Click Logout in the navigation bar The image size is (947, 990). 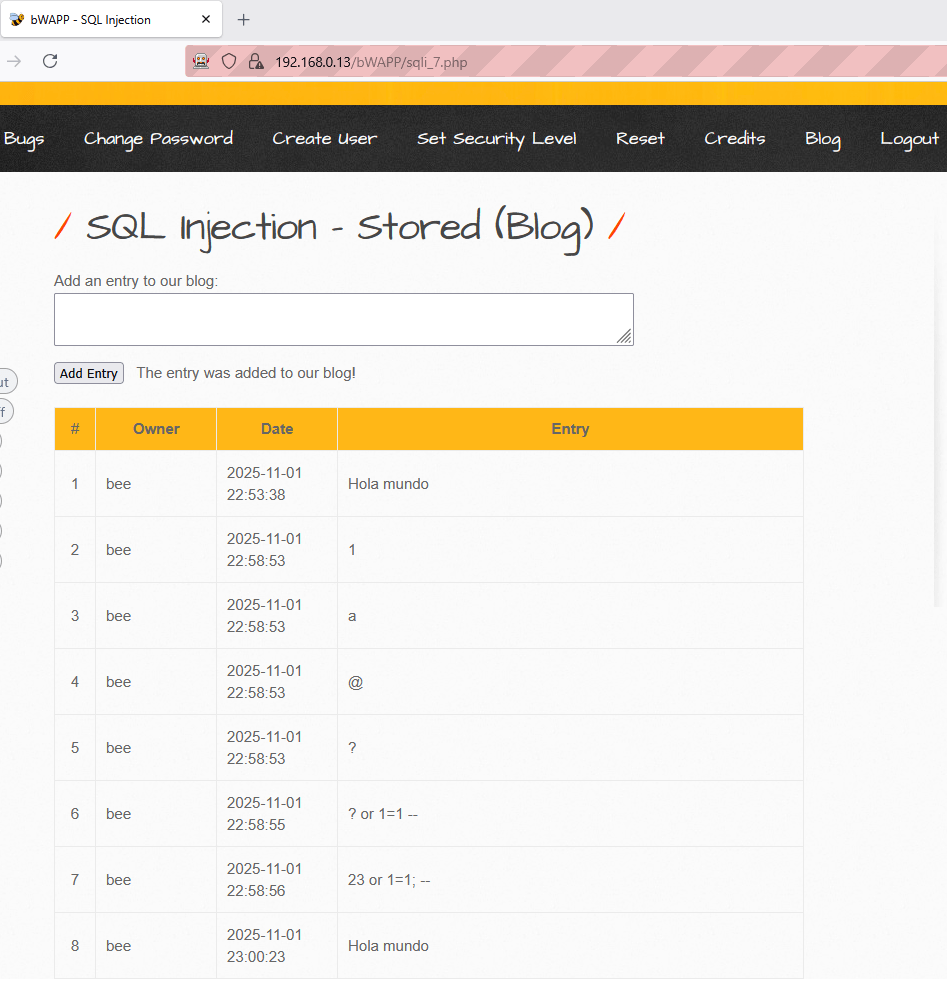coord(909,139)
